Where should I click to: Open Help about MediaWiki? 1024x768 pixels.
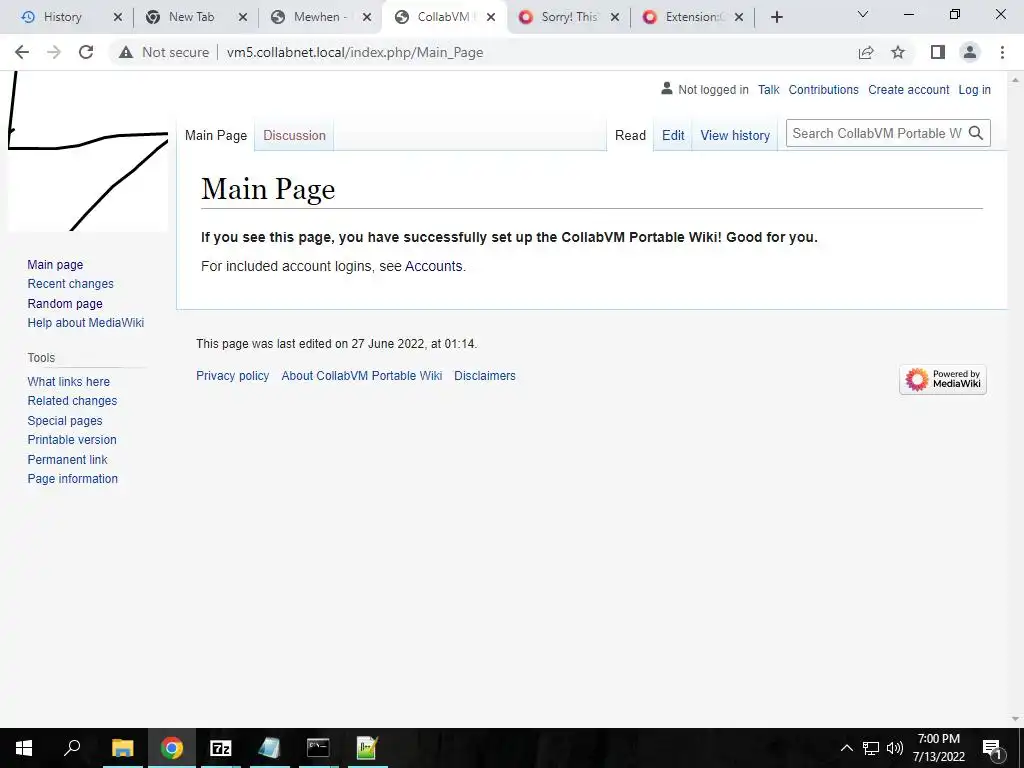86,323
